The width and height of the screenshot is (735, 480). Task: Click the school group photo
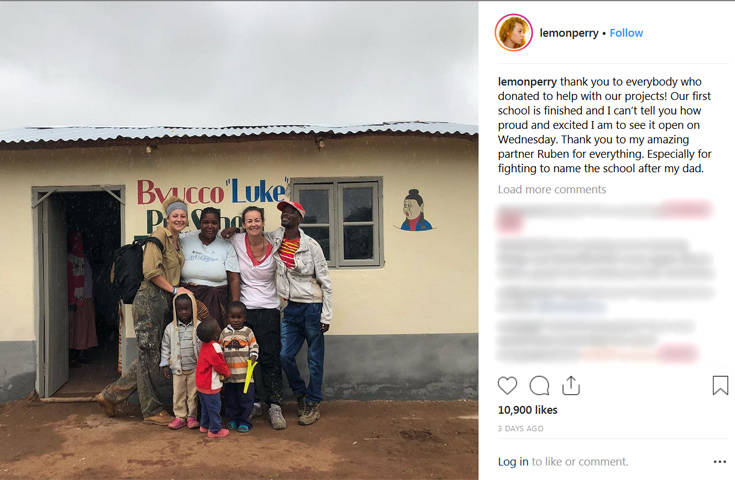(239, 240)
